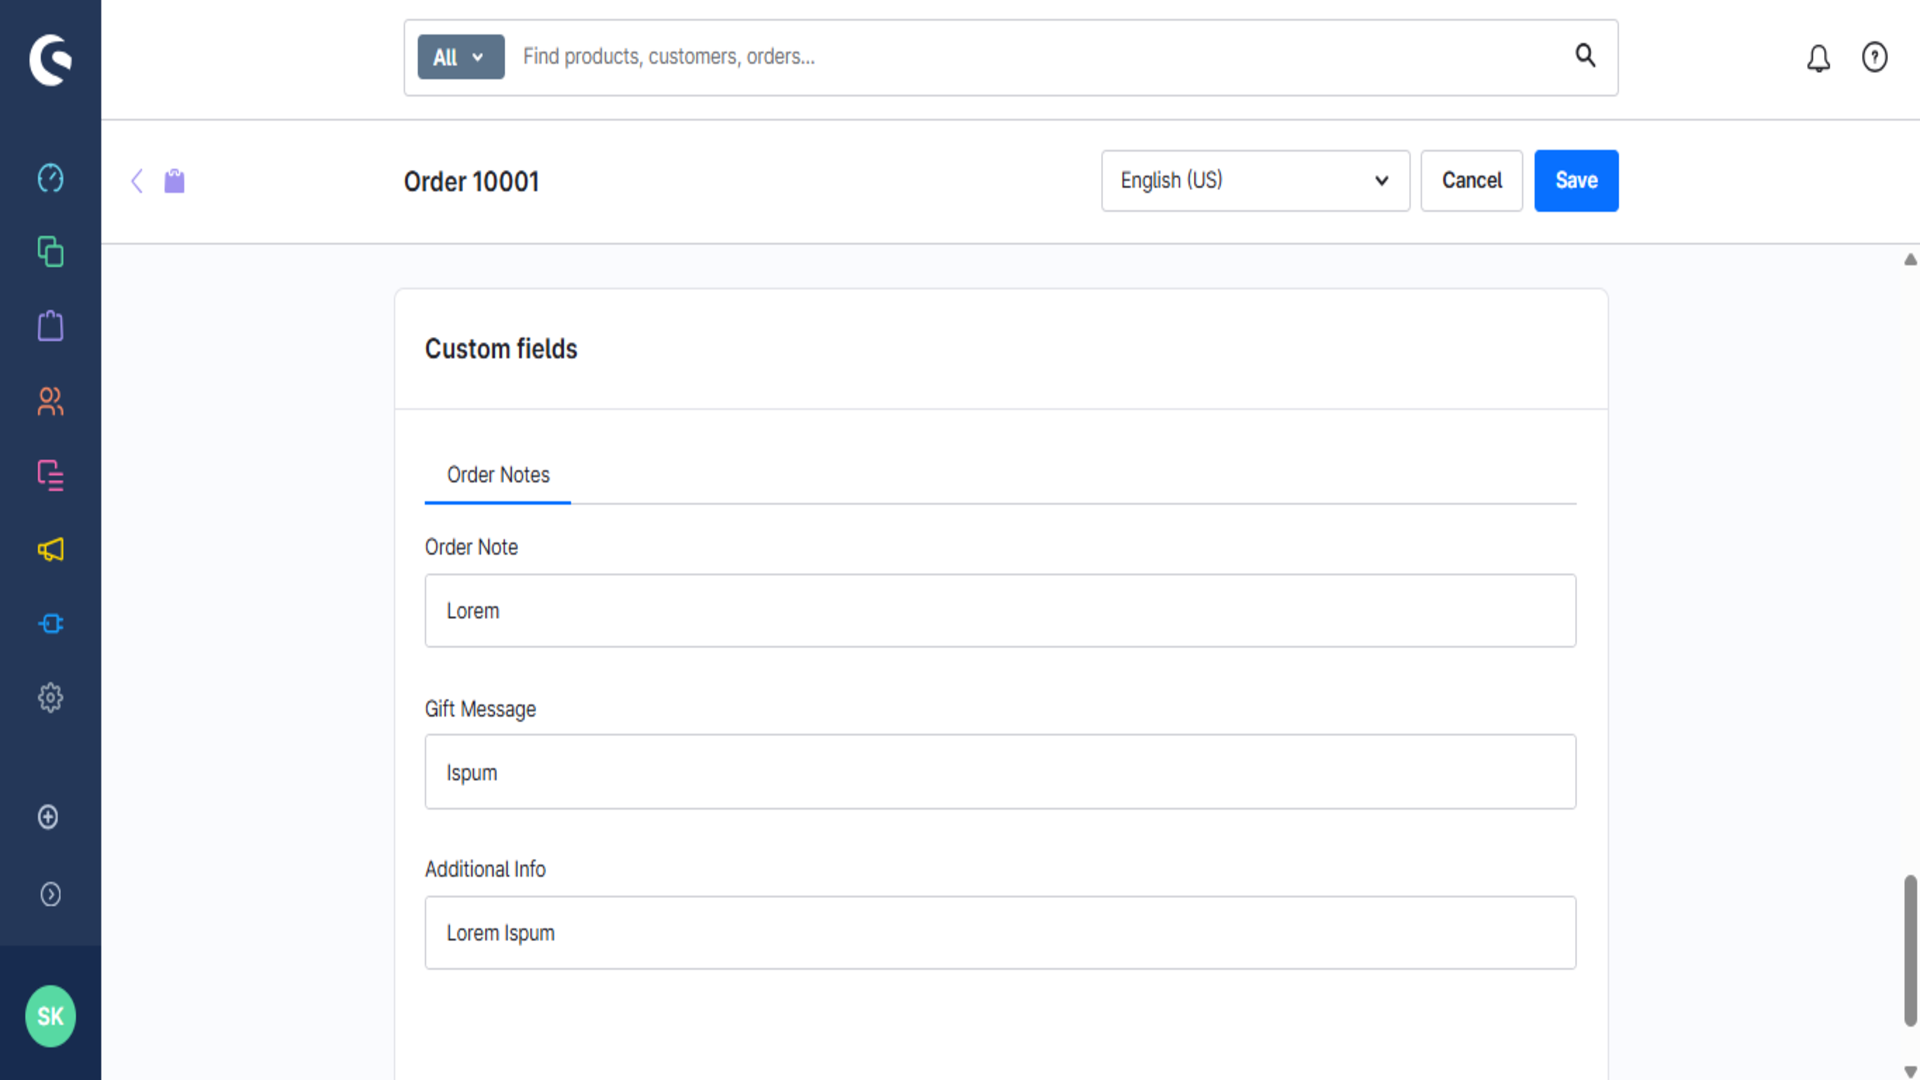Click the Custom fields card title
1920x1080 pixels.
501,349
